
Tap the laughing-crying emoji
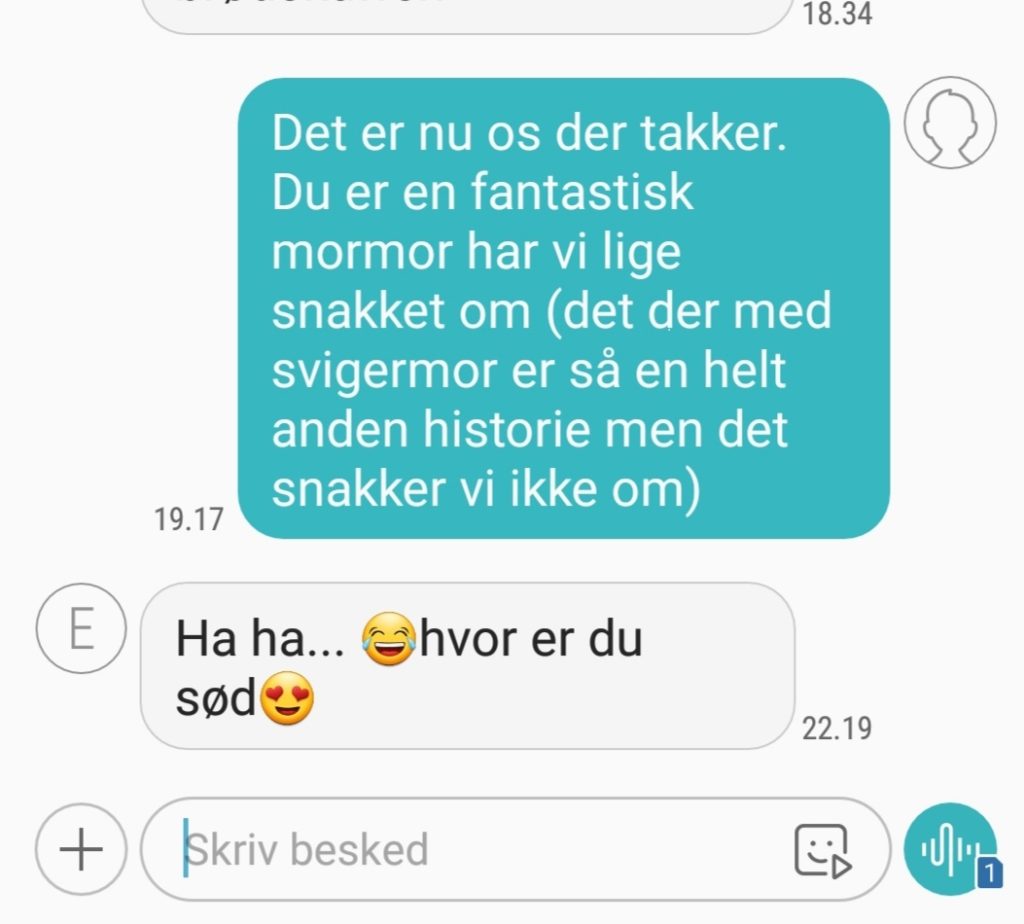pyautogui.click(x=389, y=639)
